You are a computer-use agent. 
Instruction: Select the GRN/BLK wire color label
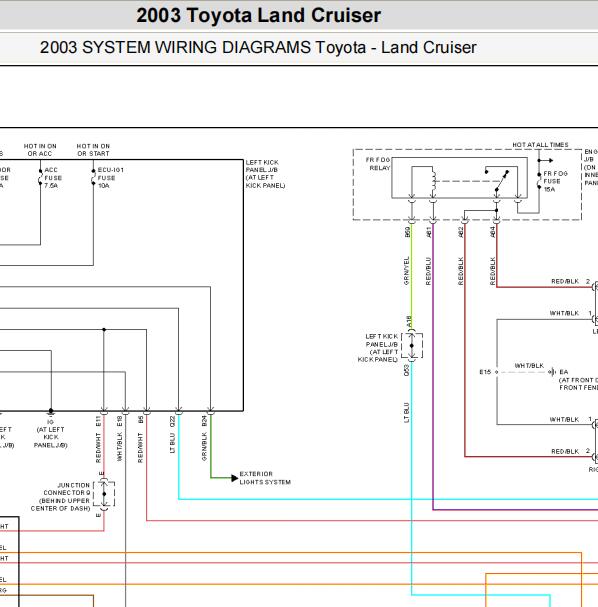point(204,447)
